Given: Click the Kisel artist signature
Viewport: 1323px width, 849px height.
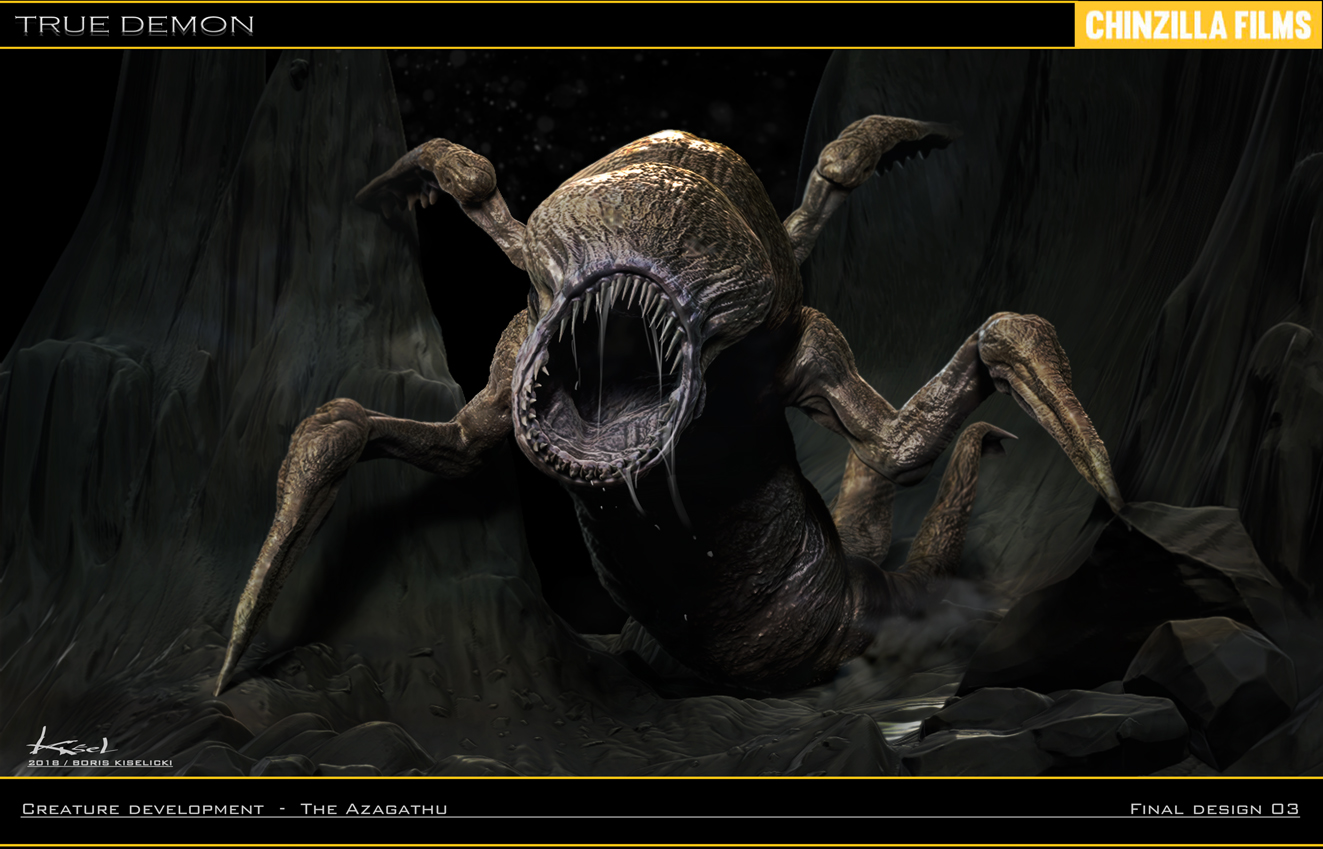Looking at the screenshot, I should [71, 743].
